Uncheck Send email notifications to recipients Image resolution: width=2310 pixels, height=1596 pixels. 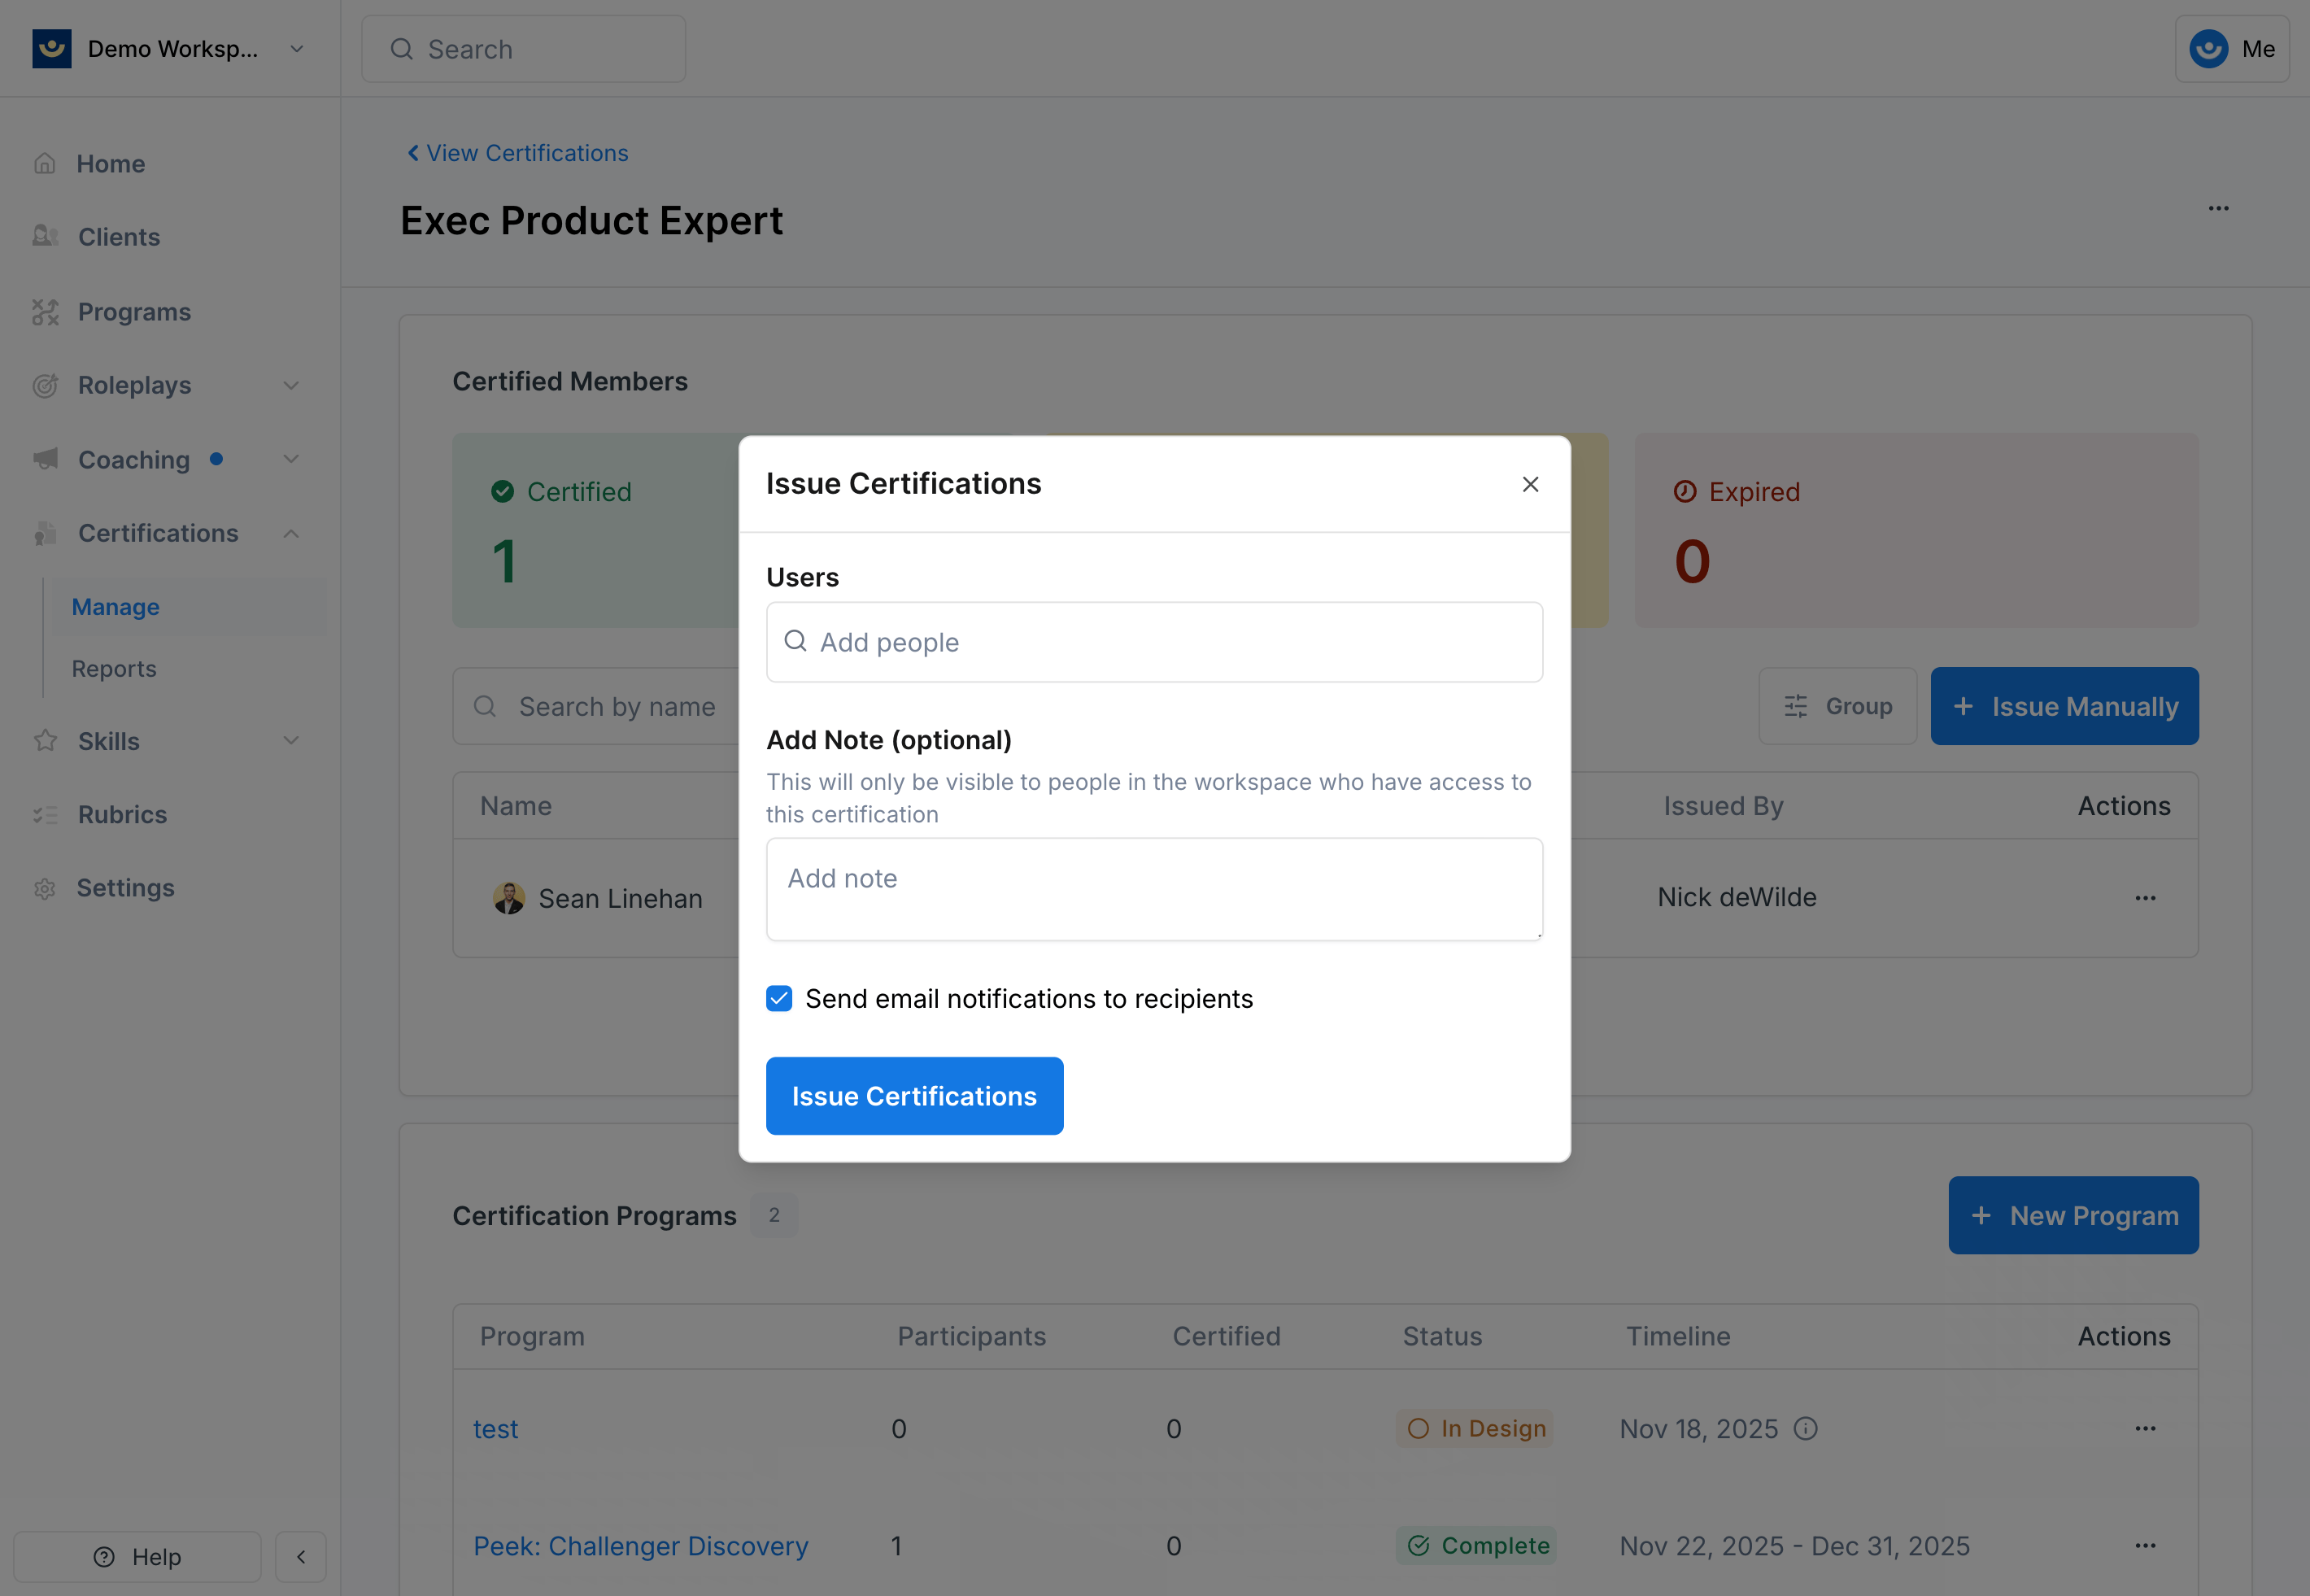pos(779,998)
